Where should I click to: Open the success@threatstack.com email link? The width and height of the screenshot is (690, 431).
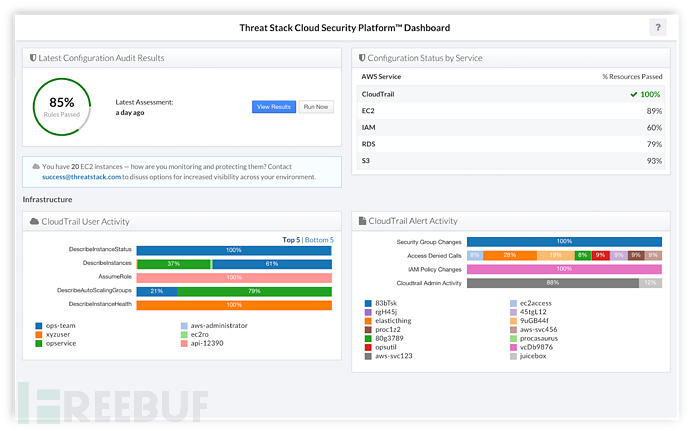81,177
